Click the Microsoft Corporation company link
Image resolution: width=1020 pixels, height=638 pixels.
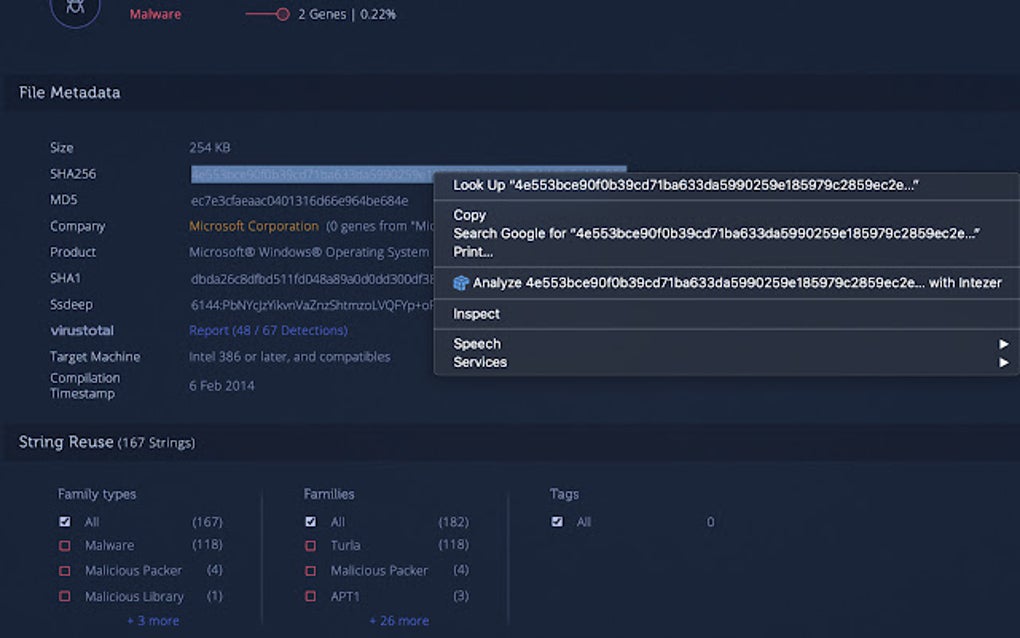[254, 225]
